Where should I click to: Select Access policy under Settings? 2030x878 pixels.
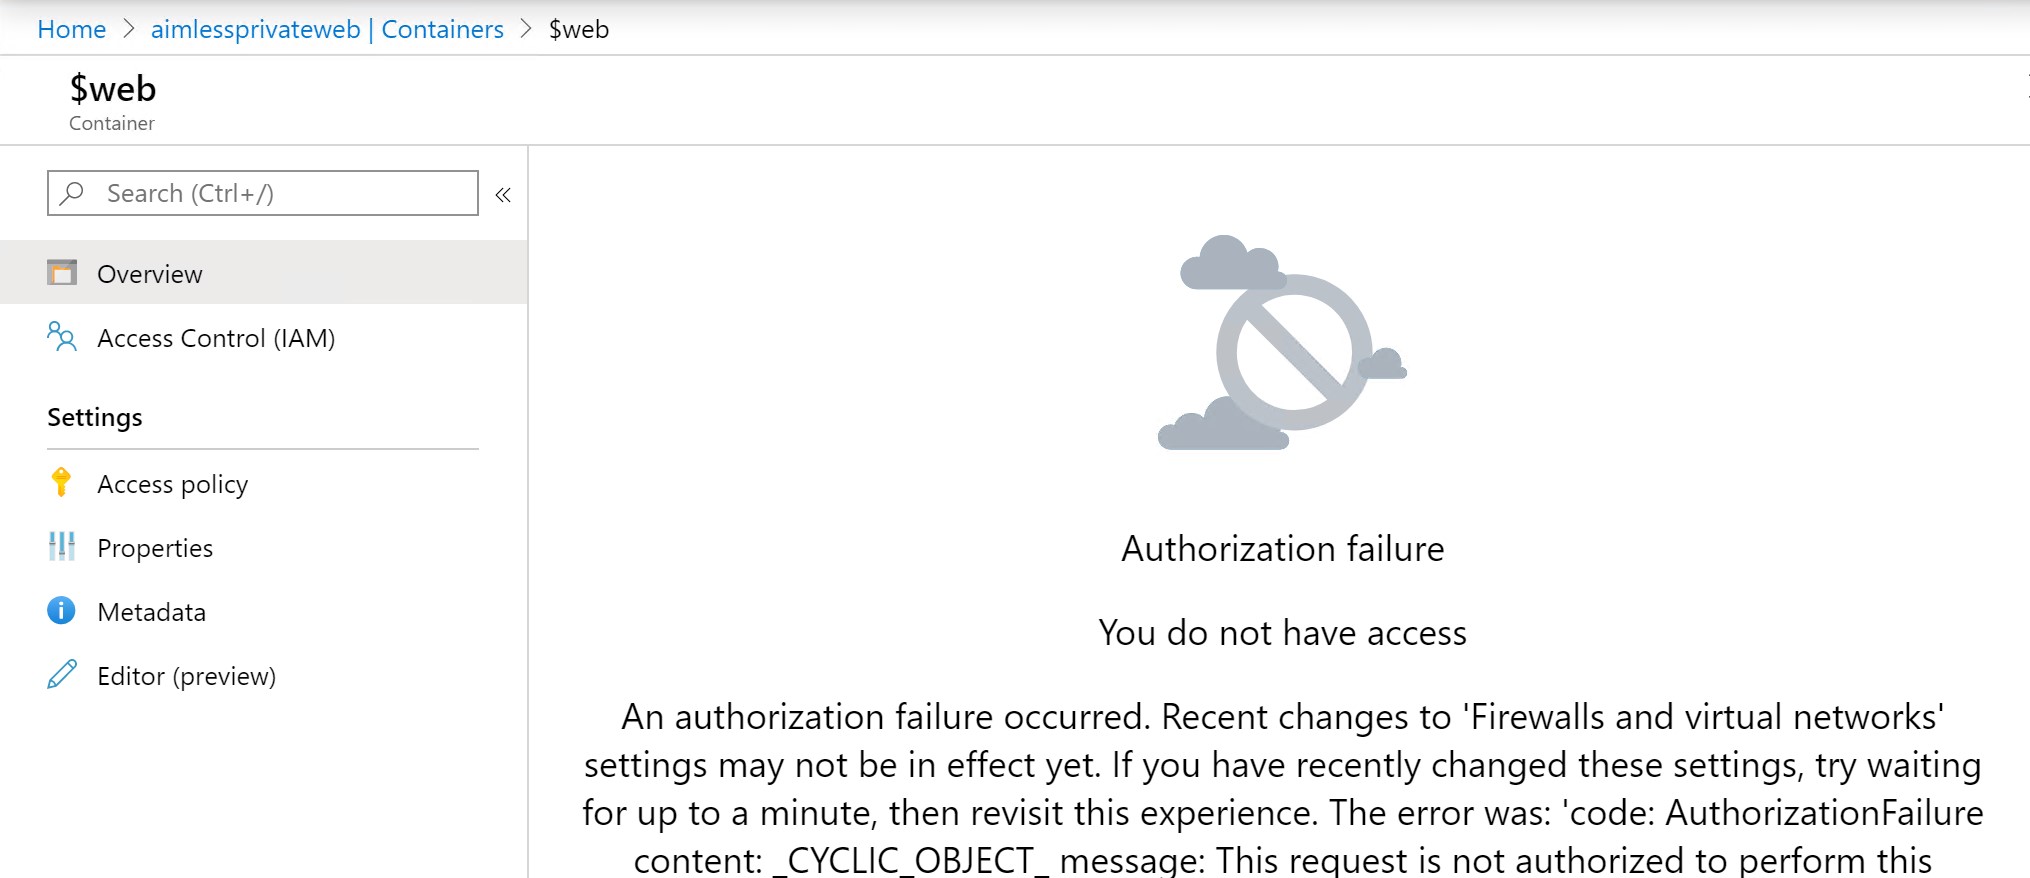(264, 483)
